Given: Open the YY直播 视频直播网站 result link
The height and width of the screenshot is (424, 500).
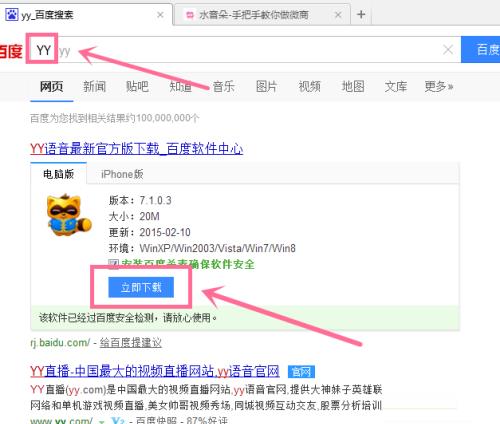Looking at the screenshot, I should [x=155, y=371].
